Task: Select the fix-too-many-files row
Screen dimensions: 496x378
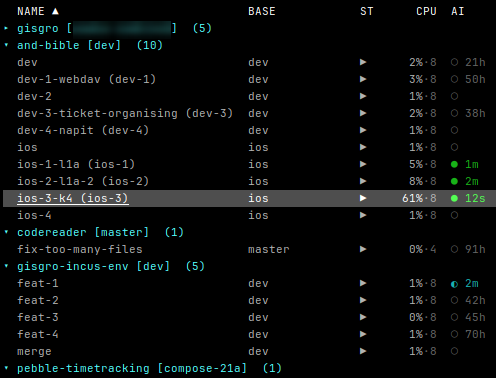Action: coord(249,249)
